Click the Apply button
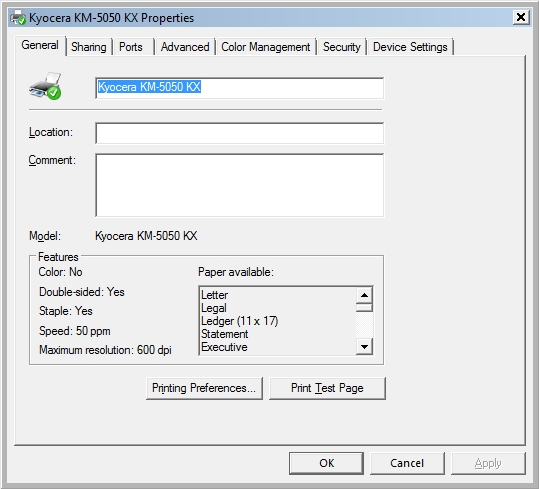Image resolution: width=539 pixels, height=489 pixels. pos(488,463)
